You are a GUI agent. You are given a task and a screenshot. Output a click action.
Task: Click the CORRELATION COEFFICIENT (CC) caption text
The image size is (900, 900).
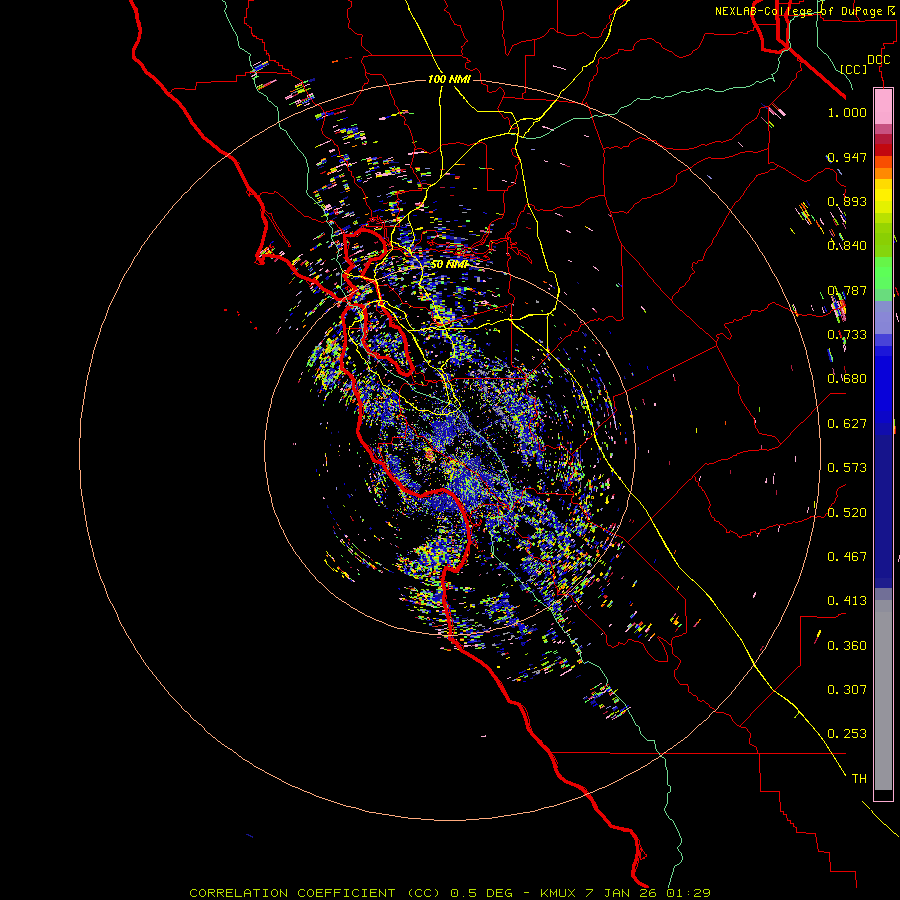click(317, 893)
